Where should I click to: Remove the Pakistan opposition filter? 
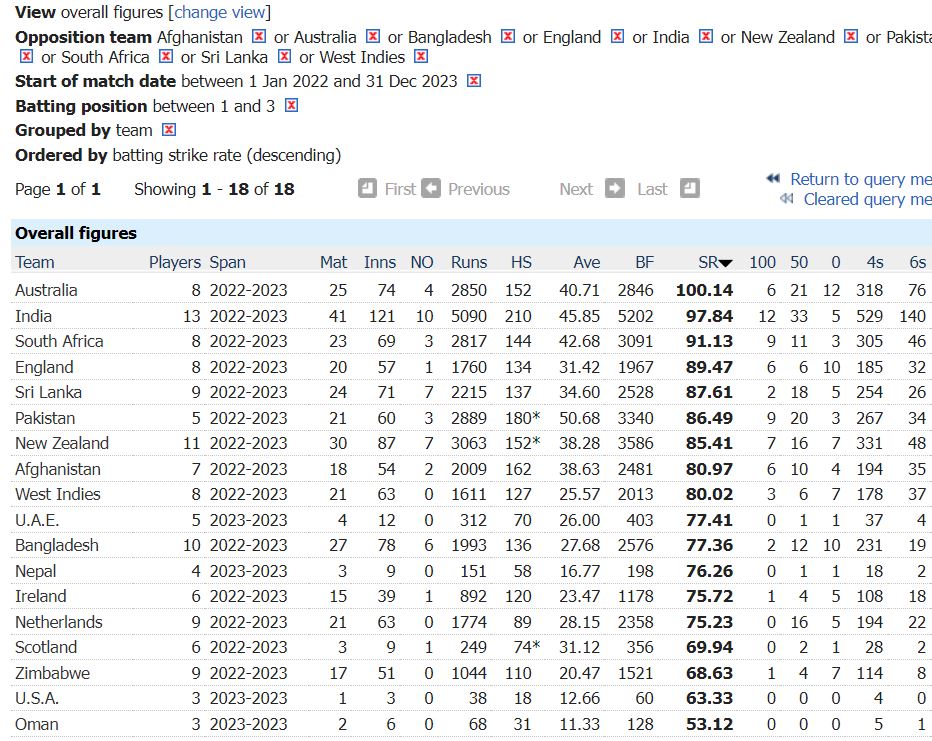click(x=26, y=57)
